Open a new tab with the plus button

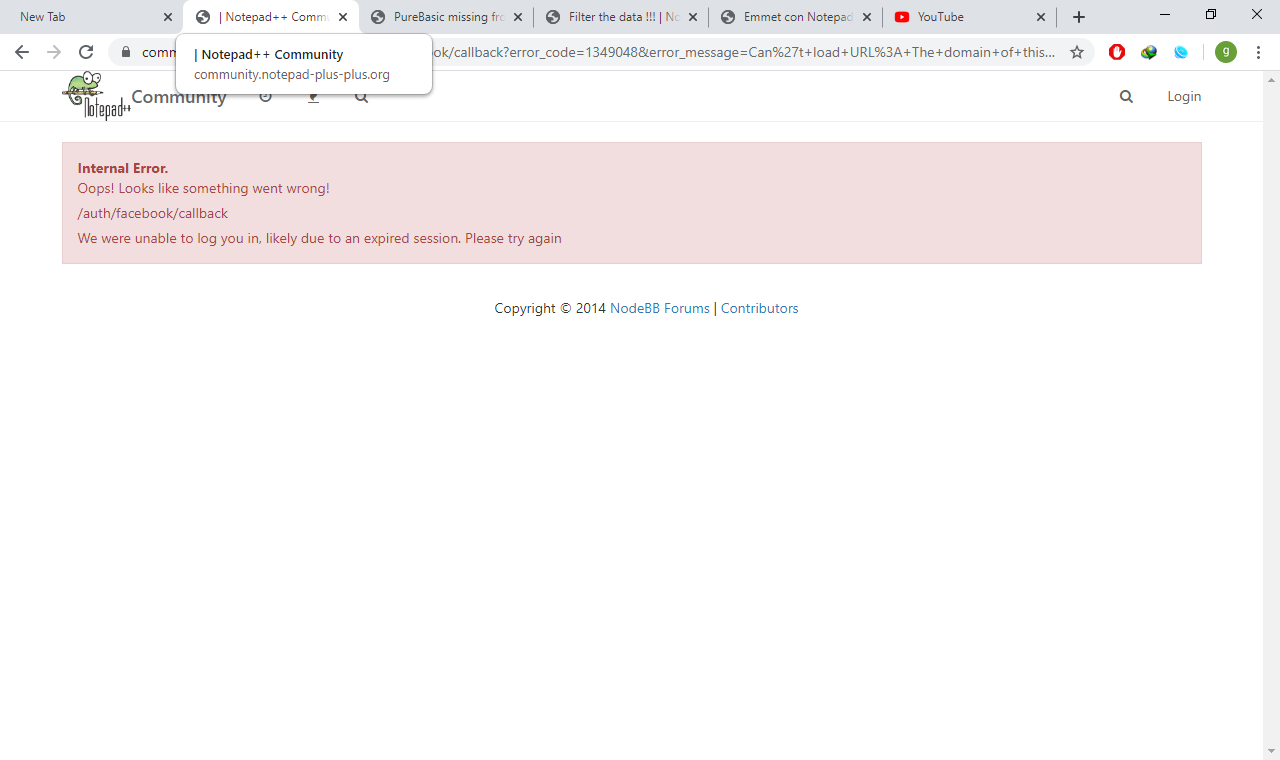(x=1079, y=17)
